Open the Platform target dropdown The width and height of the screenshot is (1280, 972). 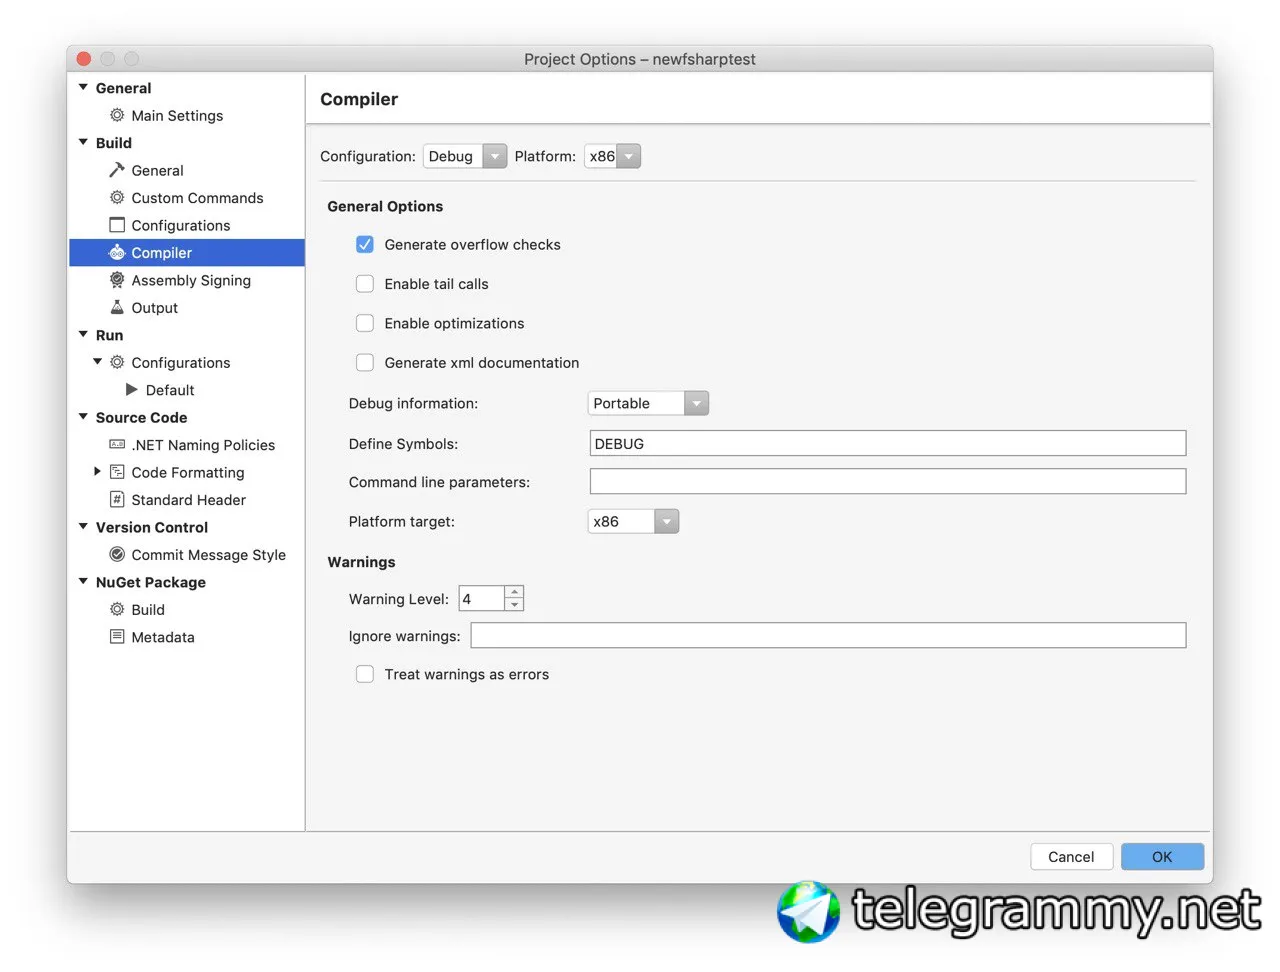[633, 521]
